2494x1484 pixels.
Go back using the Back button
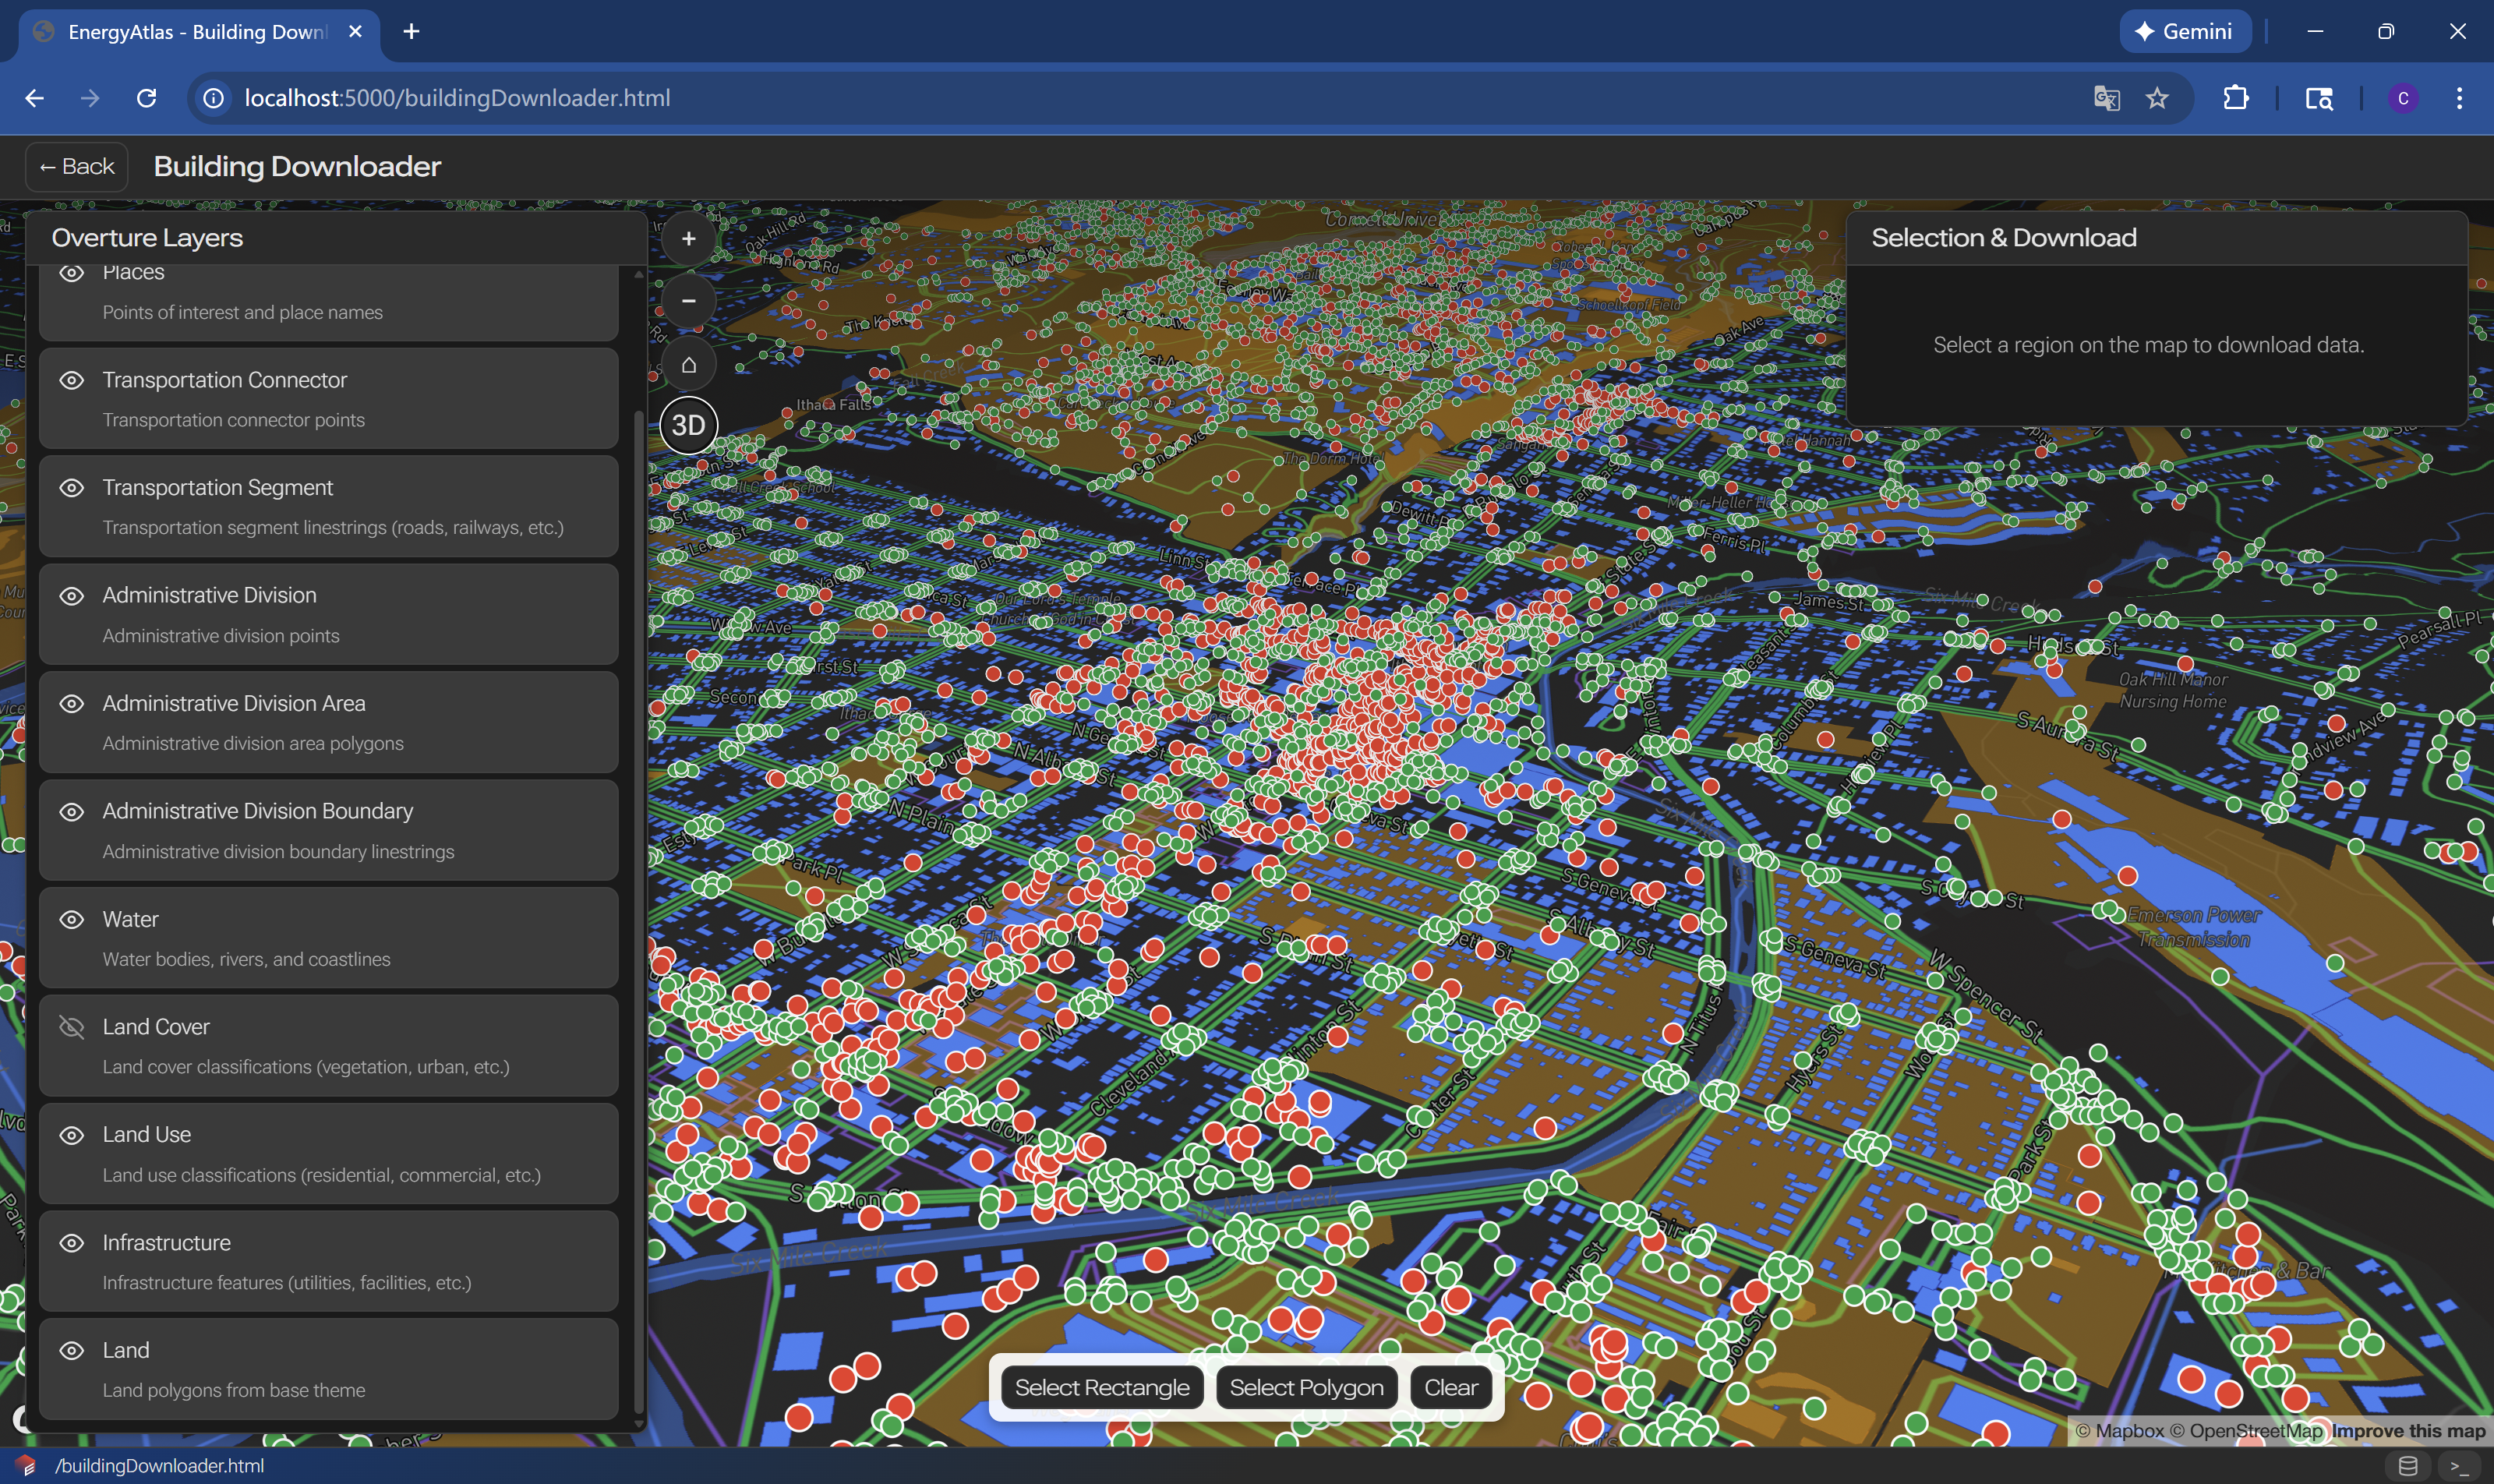click(77, 167)
